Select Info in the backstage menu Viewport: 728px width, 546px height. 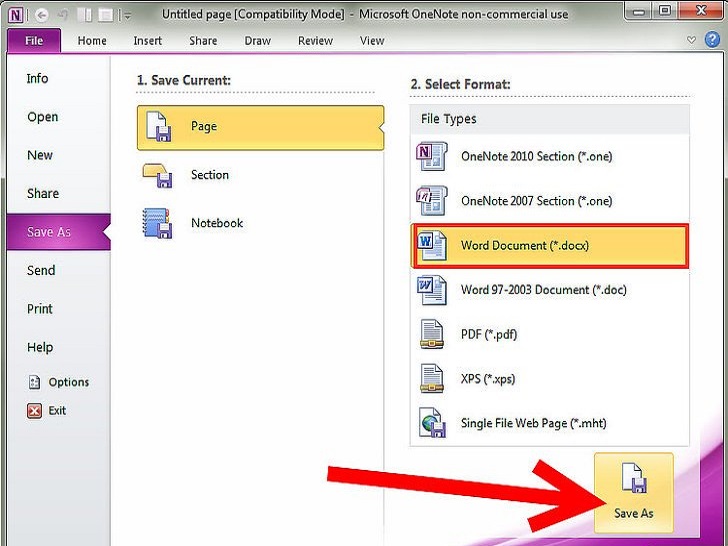(x=37, y=78)
